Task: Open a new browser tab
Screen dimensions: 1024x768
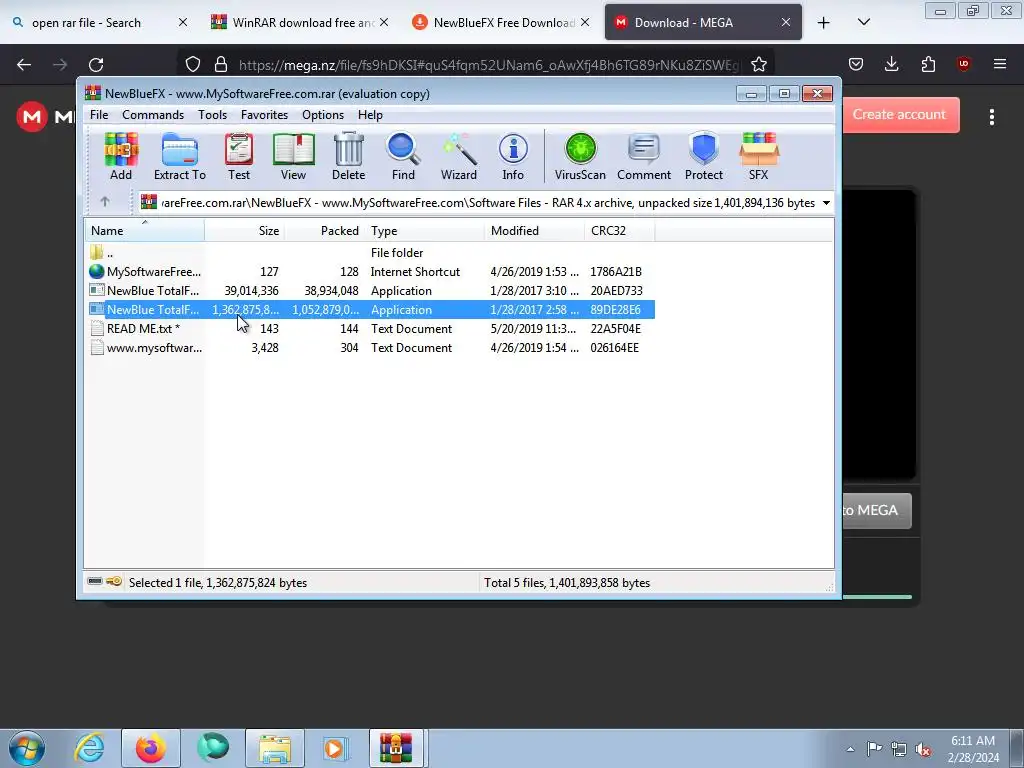Action: [824, 23]
